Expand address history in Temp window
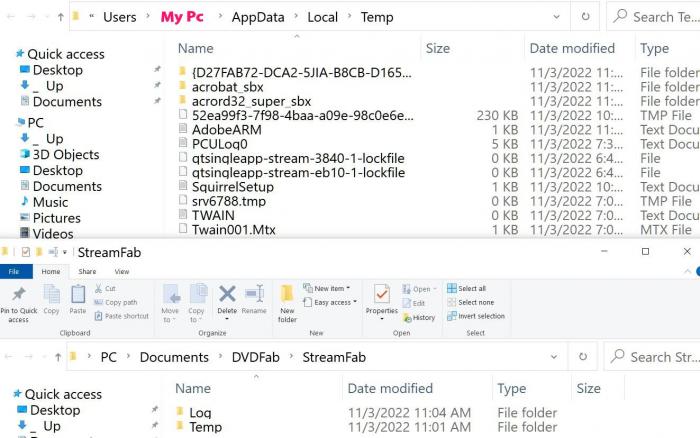Screen dimensions: 700x438 [556, 17]
